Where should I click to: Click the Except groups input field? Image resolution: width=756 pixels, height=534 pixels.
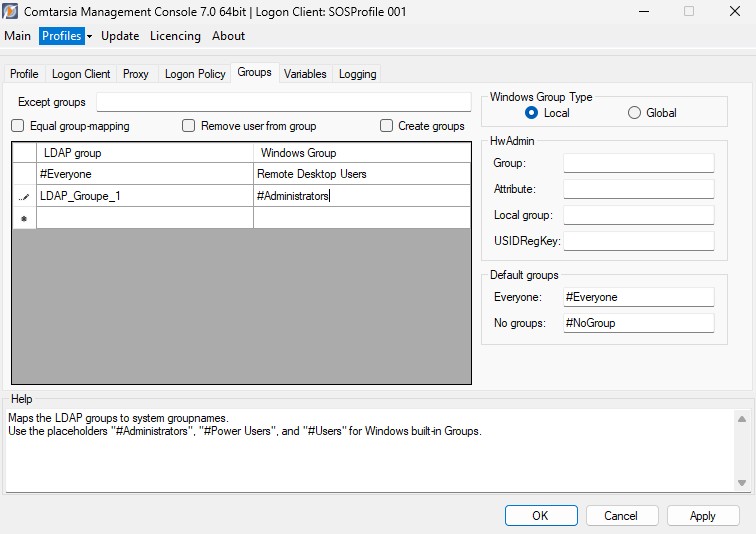(283, 102)
